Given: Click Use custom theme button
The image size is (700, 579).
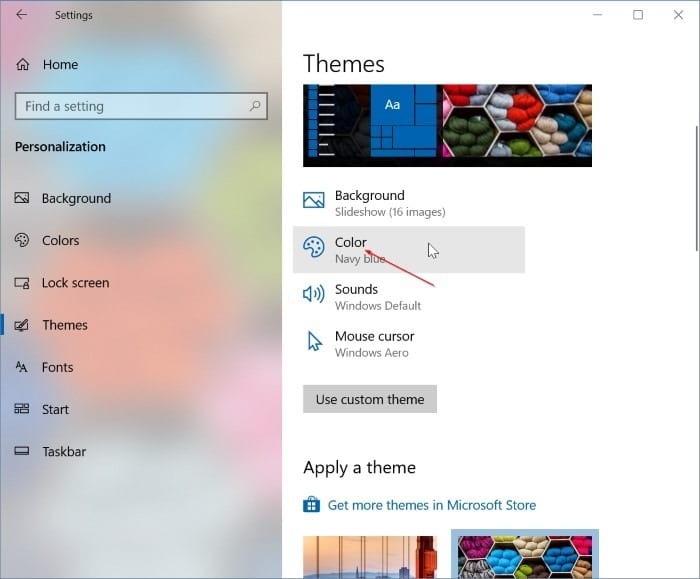Looking at the screenshot, I should coord(370,399).
